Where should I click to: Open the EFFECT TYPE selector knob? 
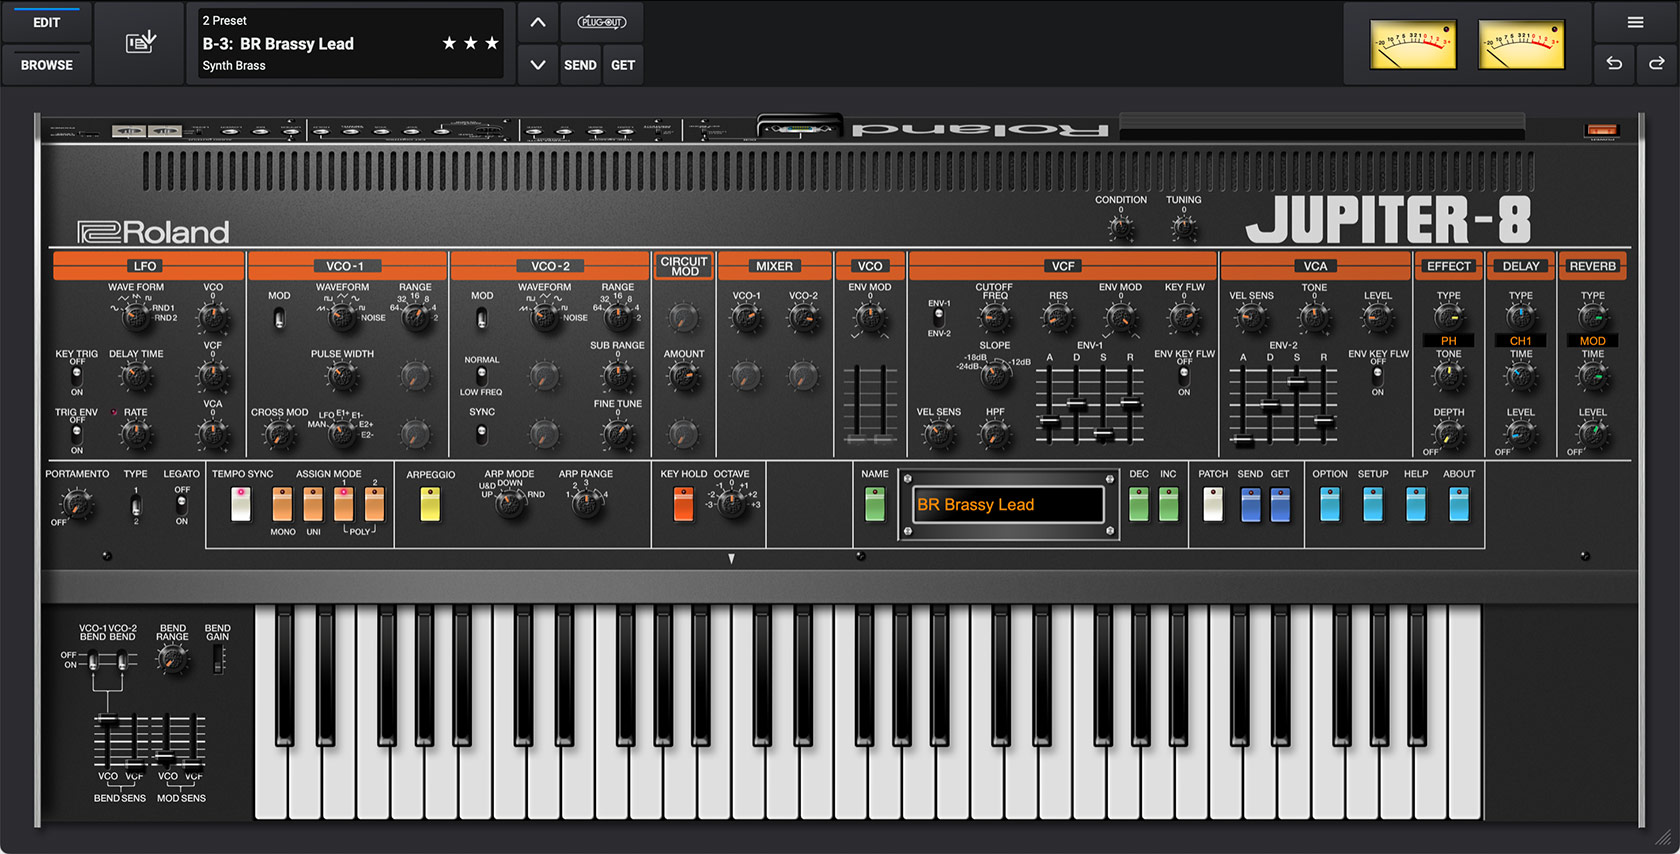(1448, 317)
